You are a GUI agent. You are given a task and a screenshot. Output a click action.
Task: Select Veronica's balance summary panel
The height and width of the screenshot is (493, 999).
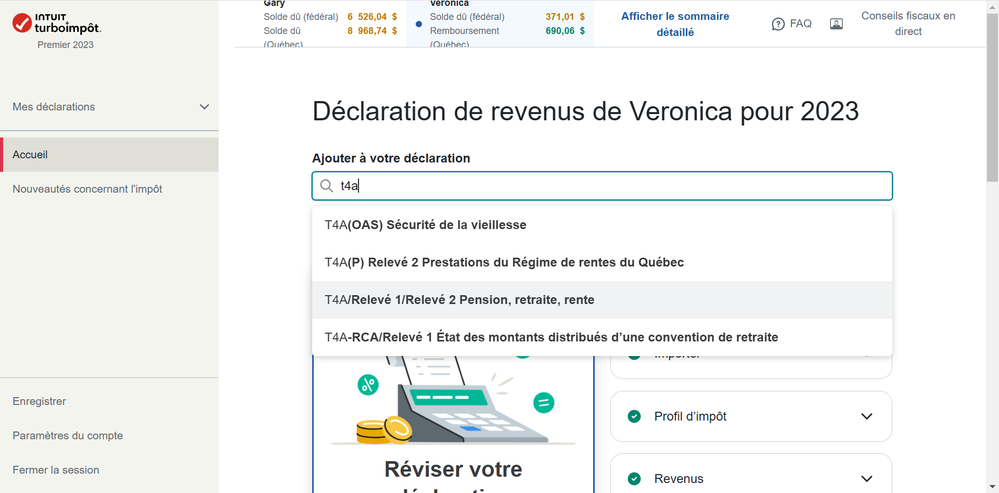[500, 23]
